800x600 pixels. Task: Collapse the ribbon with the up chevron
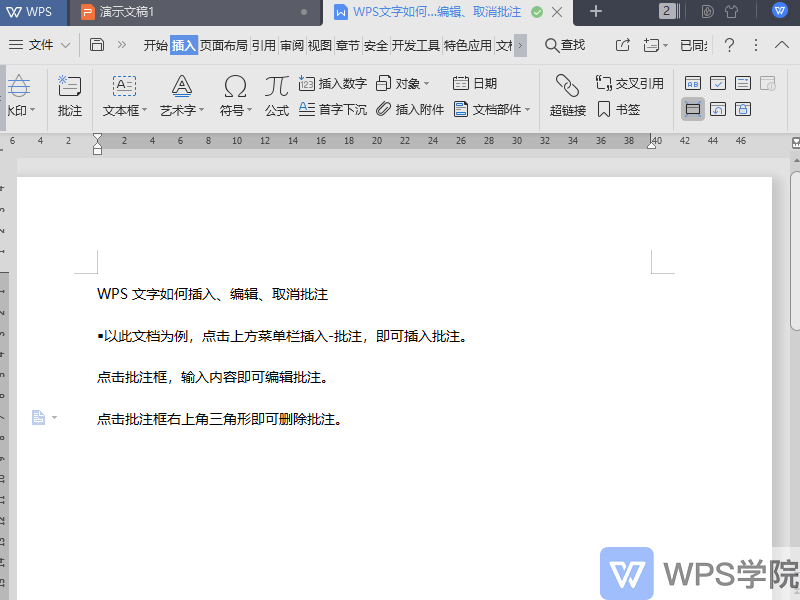pyautogui.click(x=783, y=45)
